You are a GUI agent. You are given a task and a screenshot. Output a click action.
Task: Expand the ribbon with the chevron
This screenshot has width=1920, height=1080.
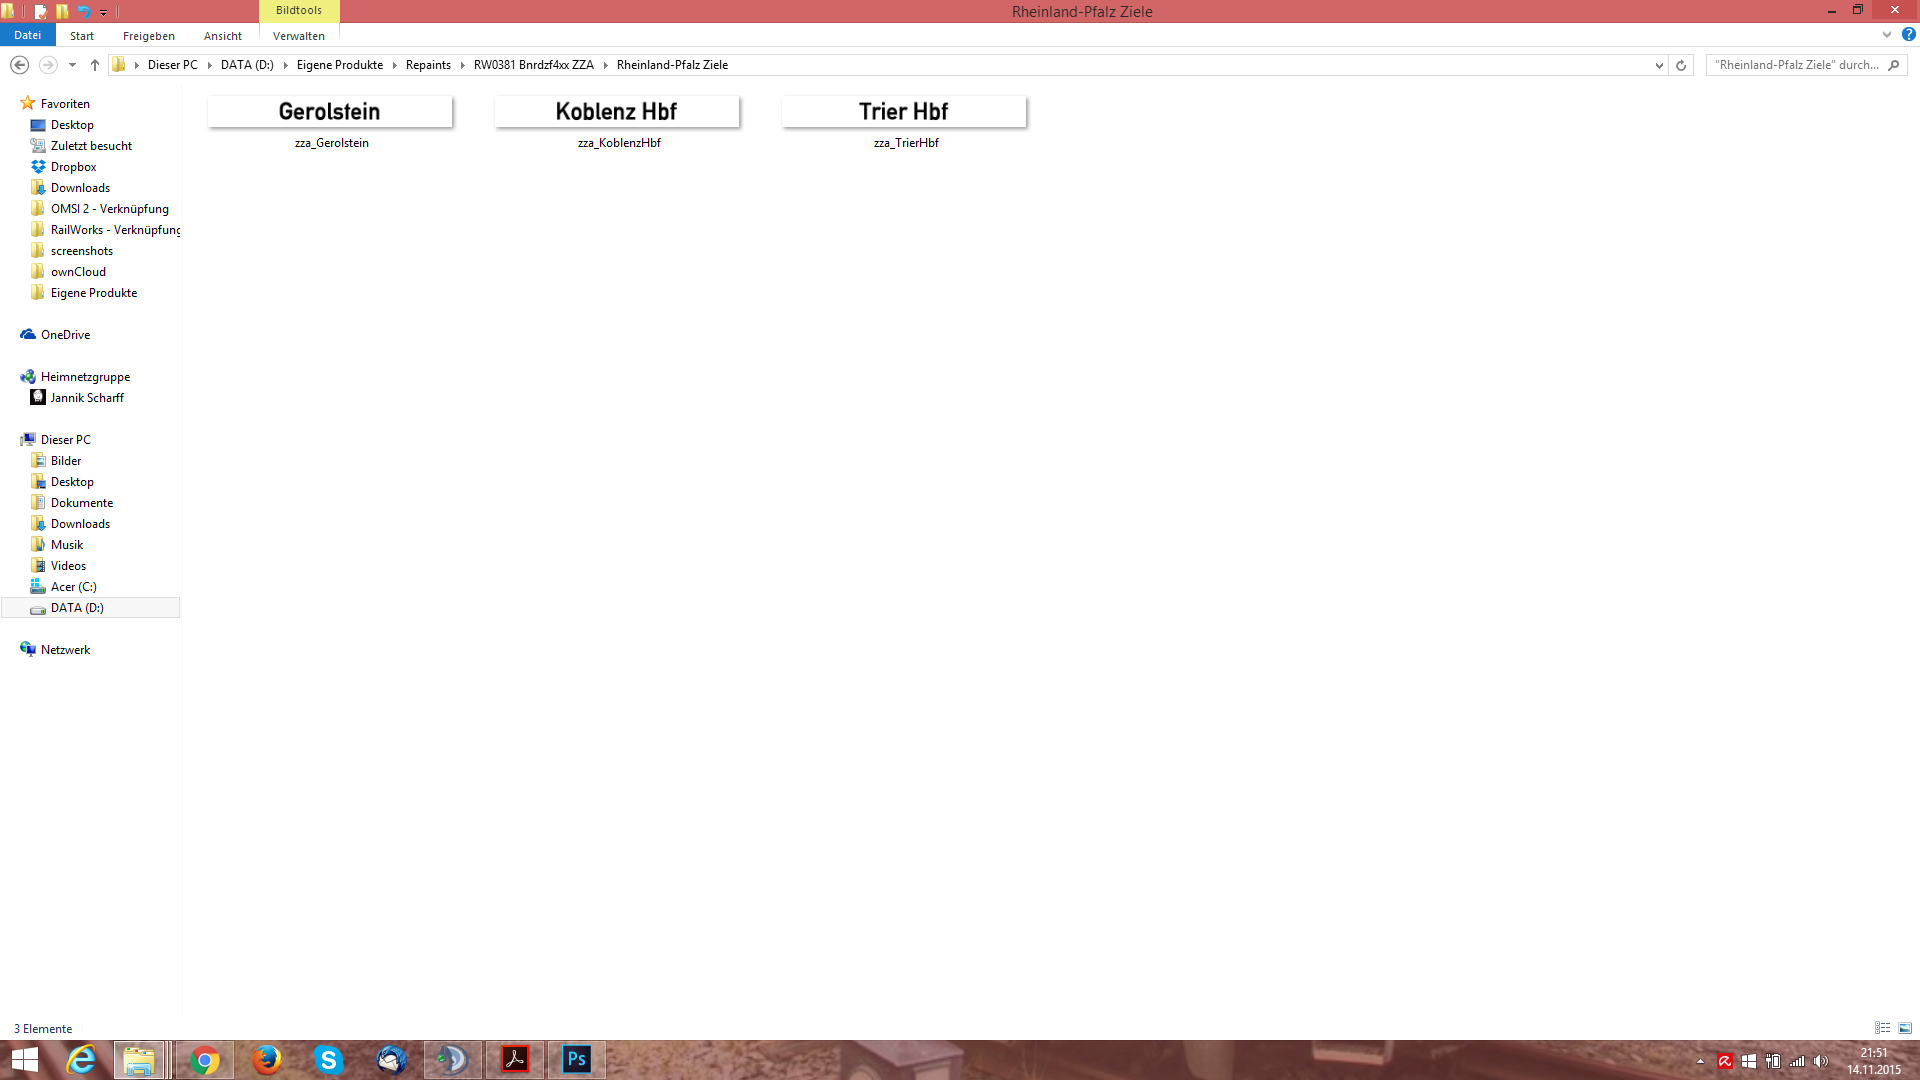tap(1887, 35)
